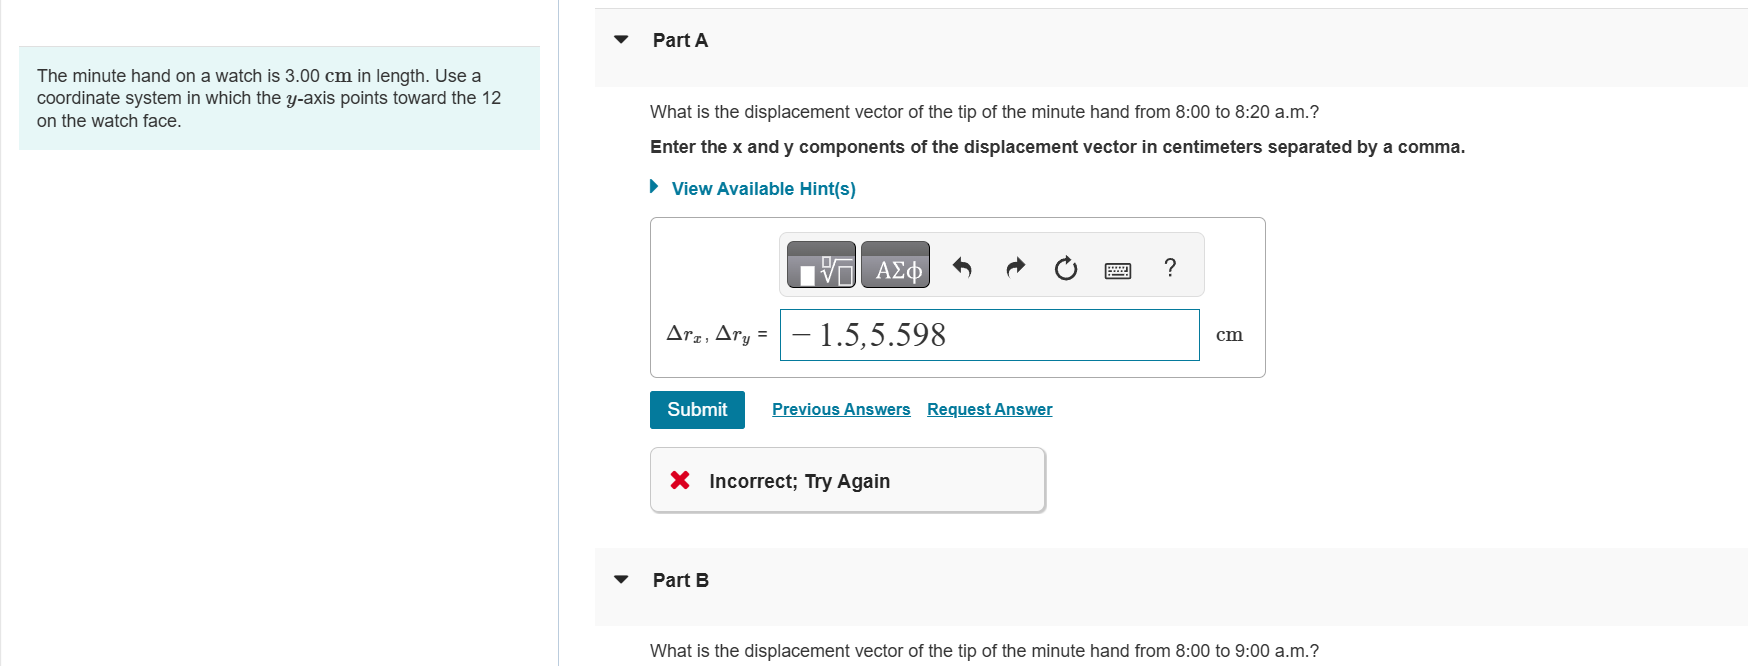Collapse Part B with the triangle

(x=621, y=580)
